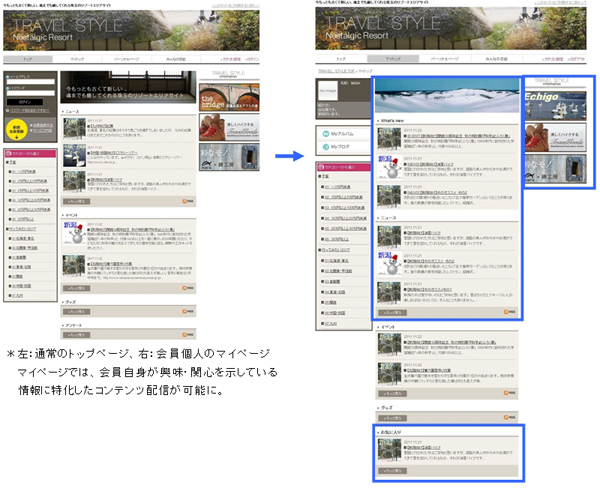The height and width of the screenshot is (488, 600).
Task: Open the red hiking boots banner on right page
Action: tap(555, 137)
